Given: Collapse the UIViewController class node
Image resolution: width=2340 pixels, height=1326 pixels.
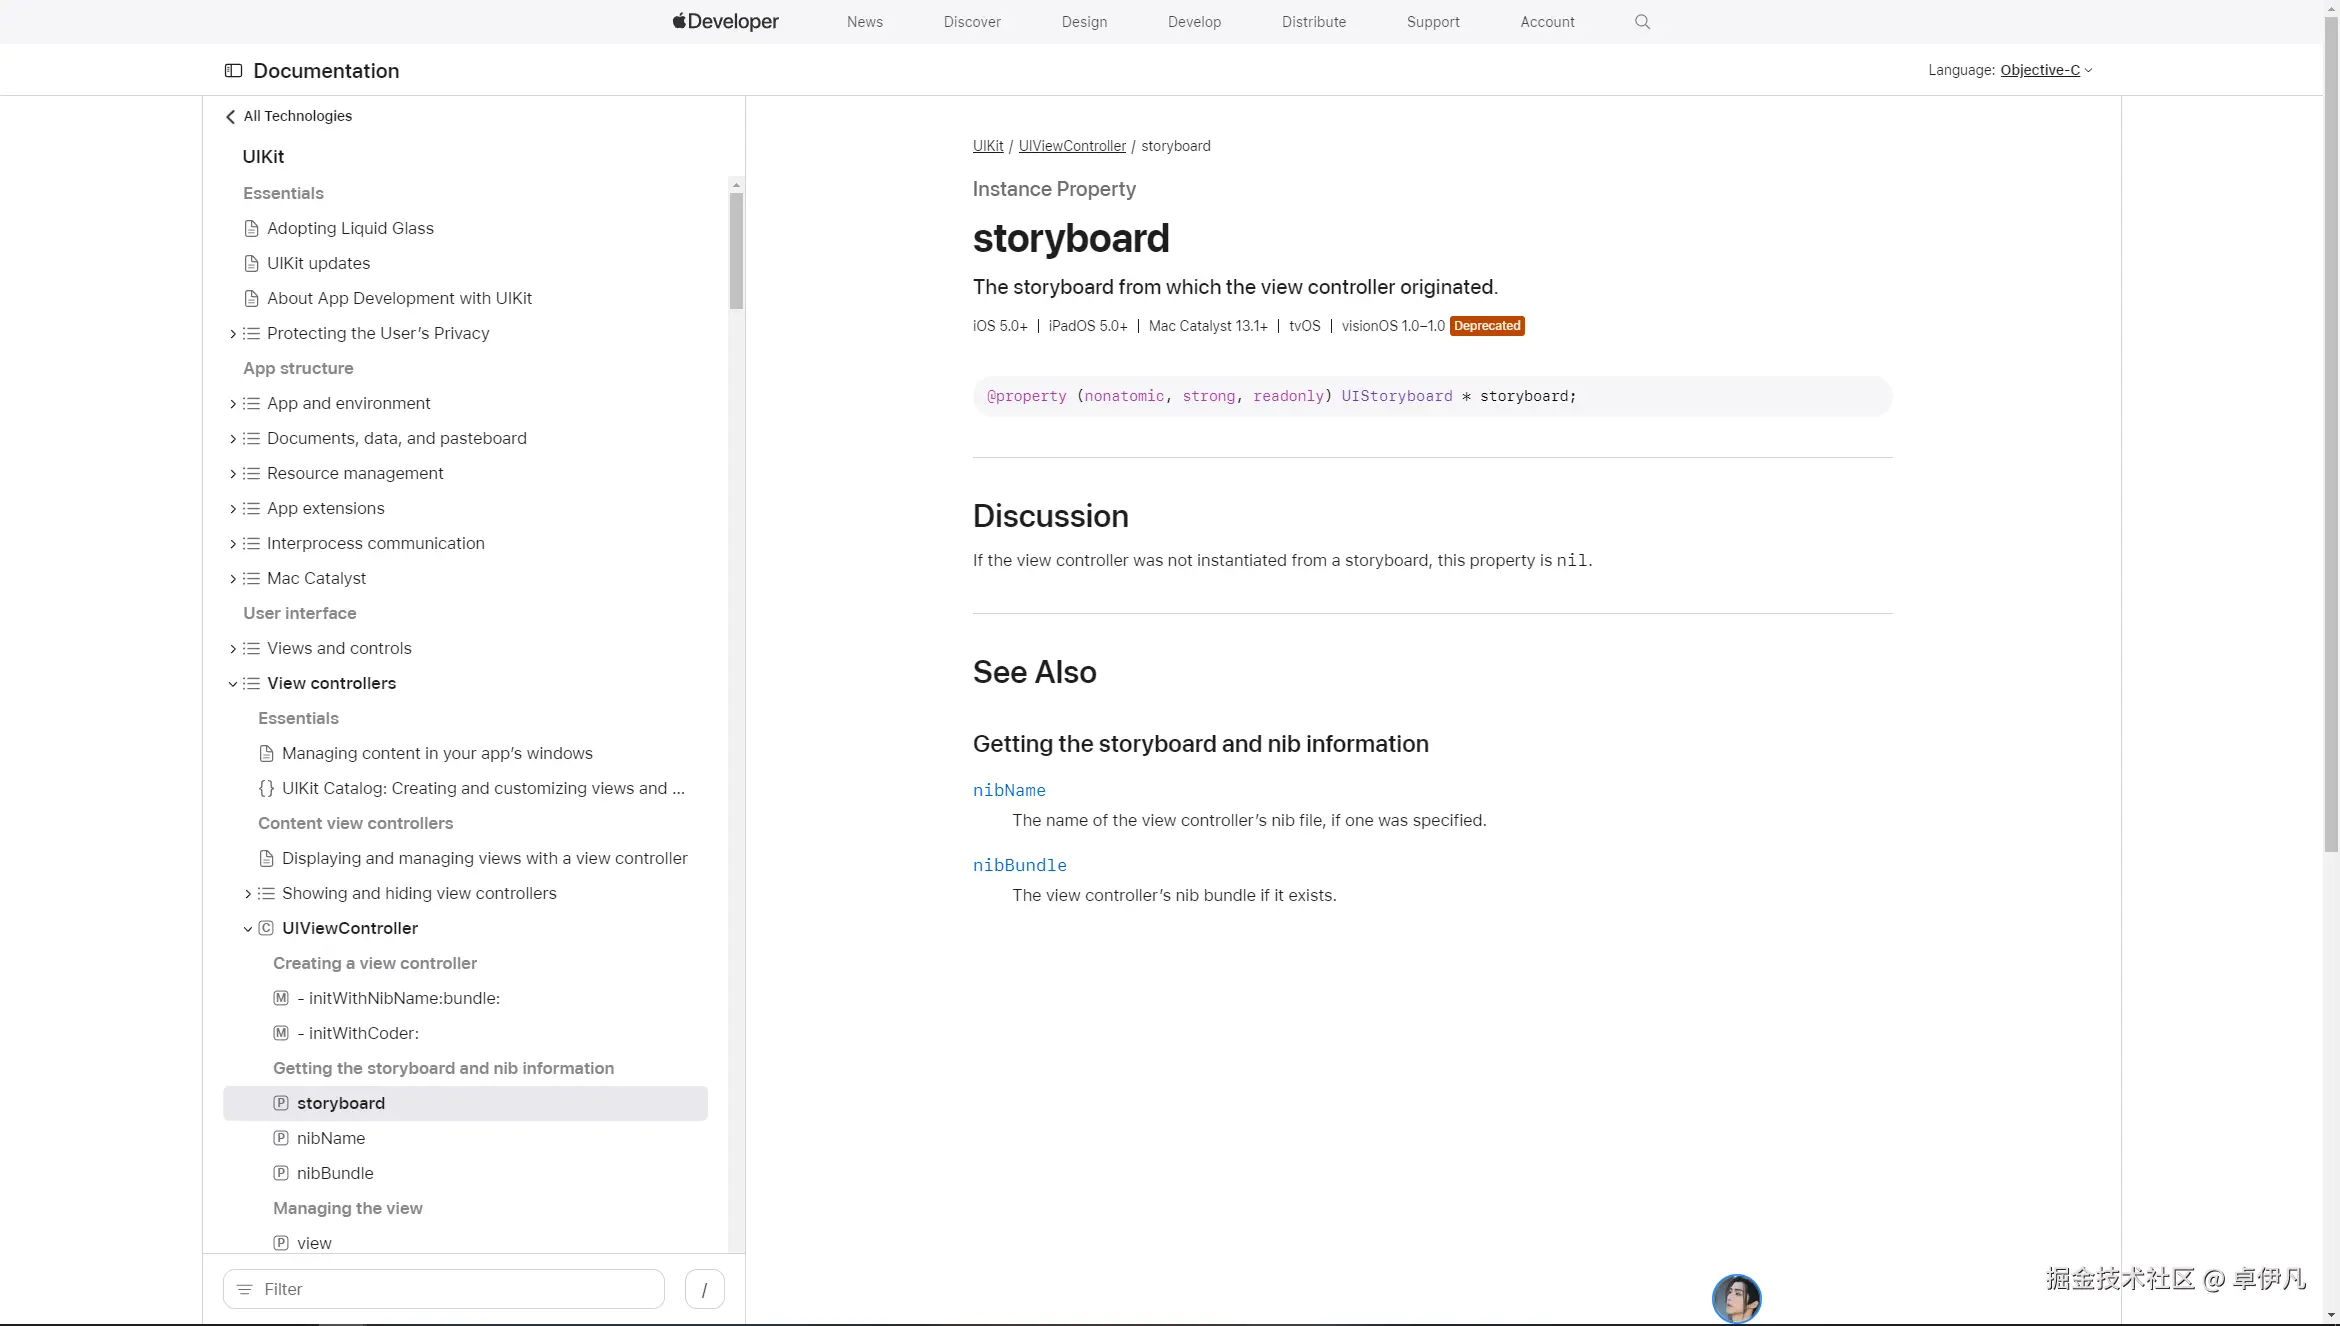Looking at the screenshot, I should click(248, 929).
